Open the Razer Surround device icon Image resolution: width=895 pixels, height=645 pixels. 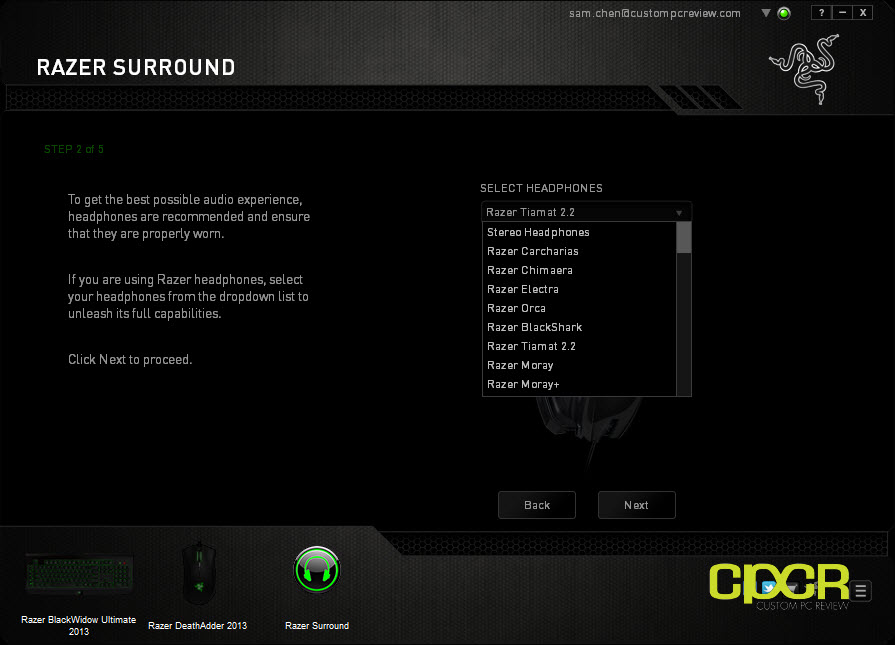click(x=317, y=570)
